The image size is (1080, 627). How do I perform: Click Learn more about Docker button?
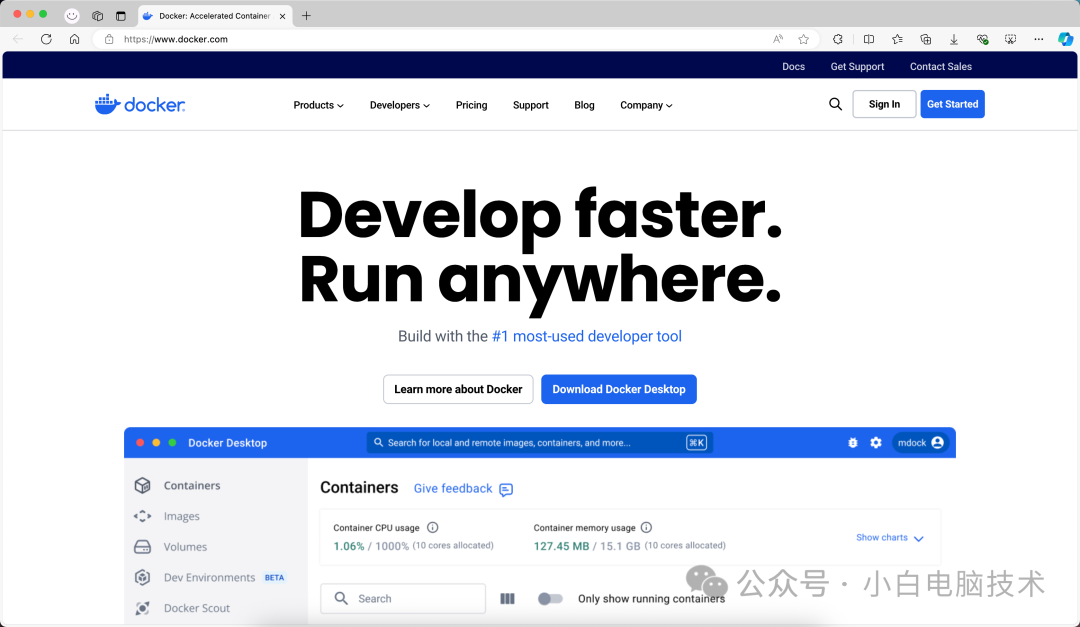(458, 389)
